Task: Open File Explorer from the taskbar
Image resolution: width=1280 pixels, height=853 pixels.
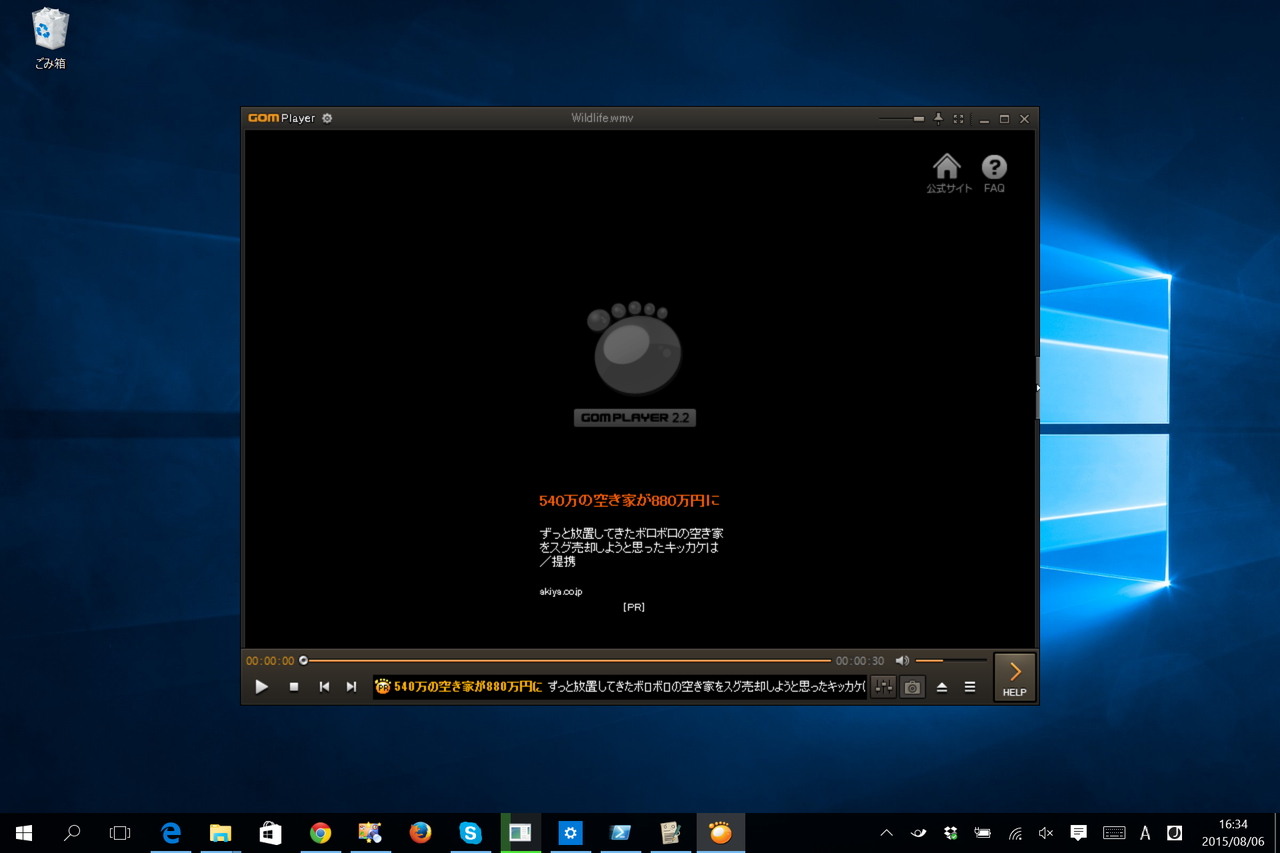Action: [220, 833]
